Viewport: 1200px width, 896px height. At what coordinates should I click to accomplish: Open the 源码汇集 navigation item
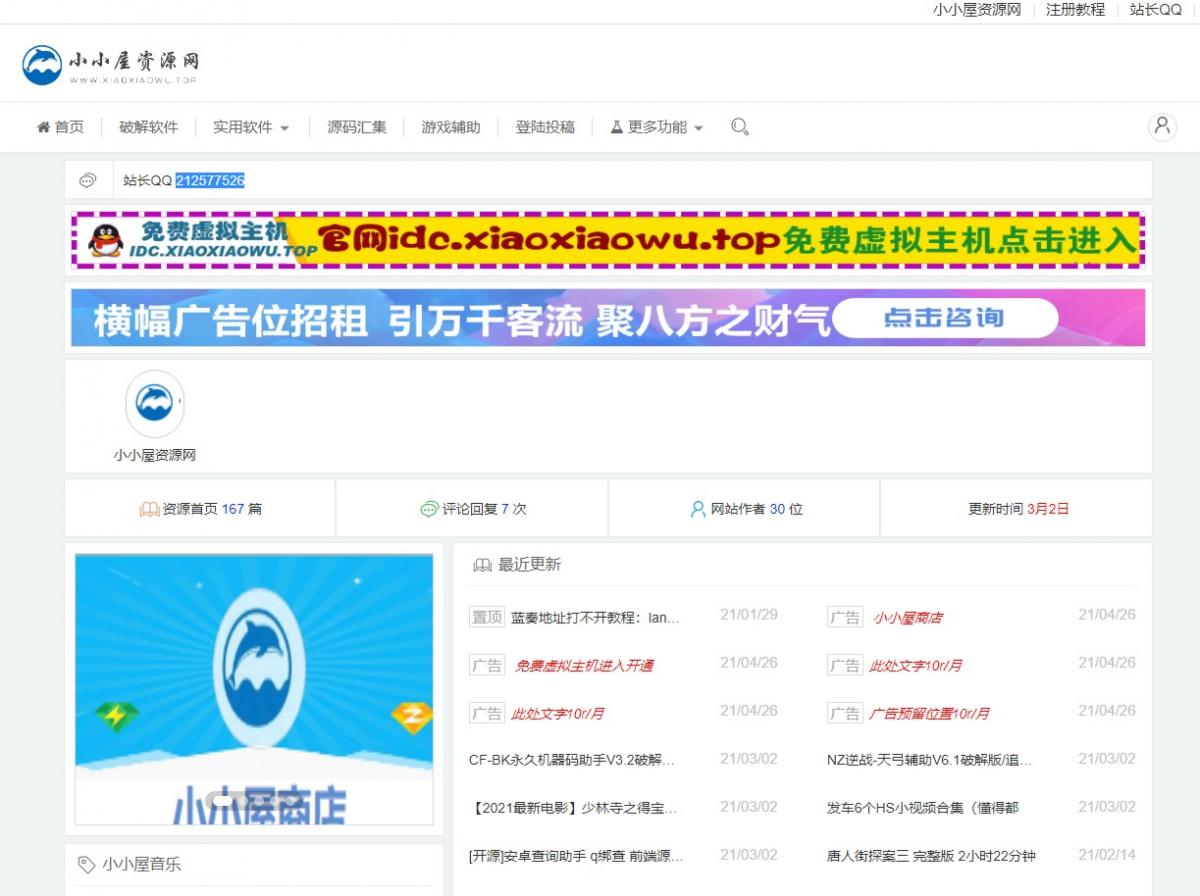[356, 127]
